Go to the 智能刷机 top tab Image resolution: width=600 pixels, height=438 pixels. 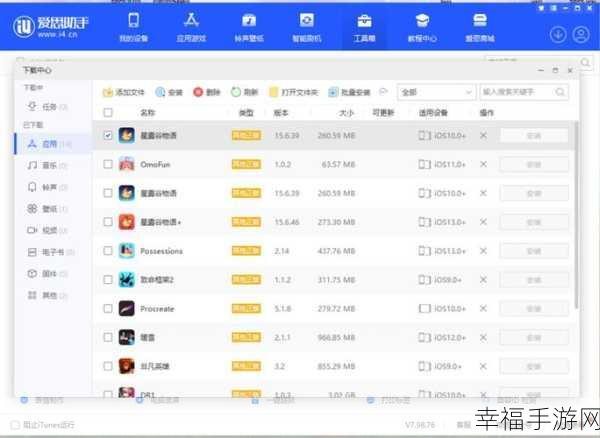pos(307,27)
